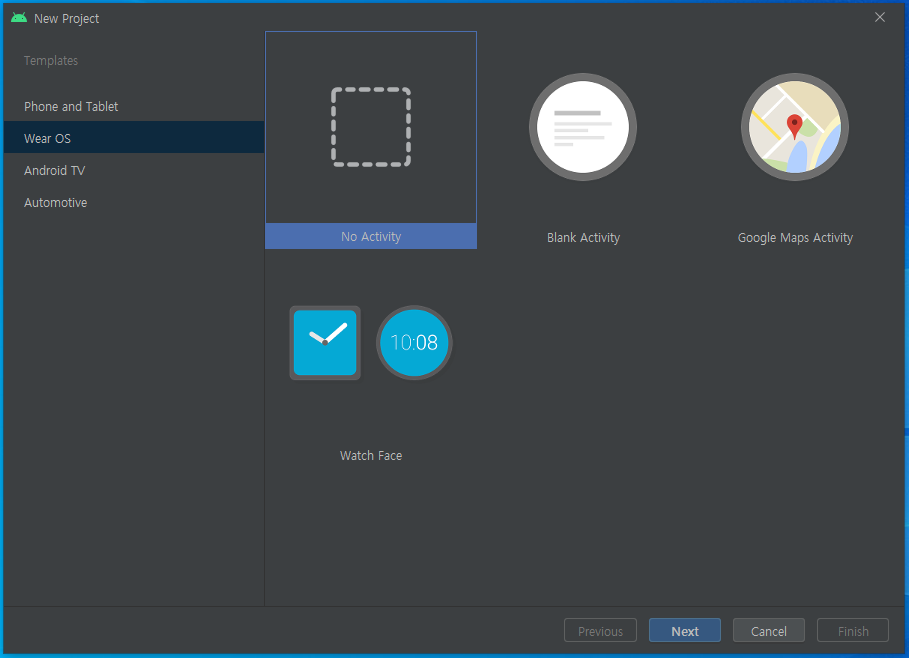Pick the Google Maps Activity map icon
The image size is (909, 658).
coord(795,127)
